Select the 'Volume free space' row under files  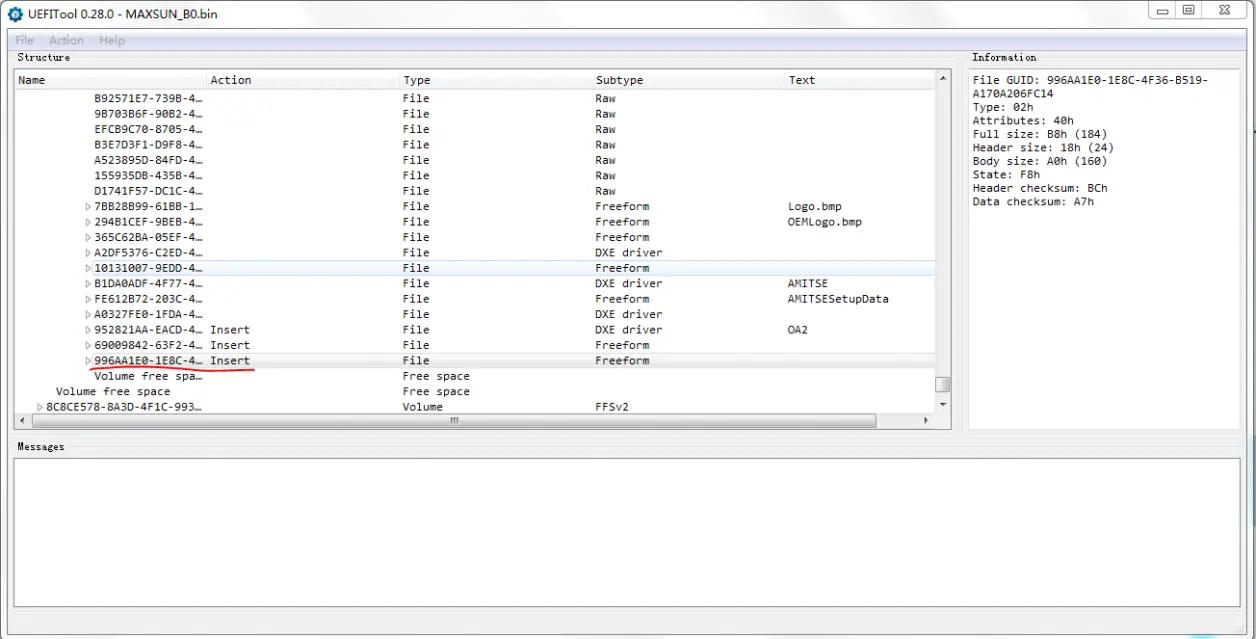click(x=475, y=376)
